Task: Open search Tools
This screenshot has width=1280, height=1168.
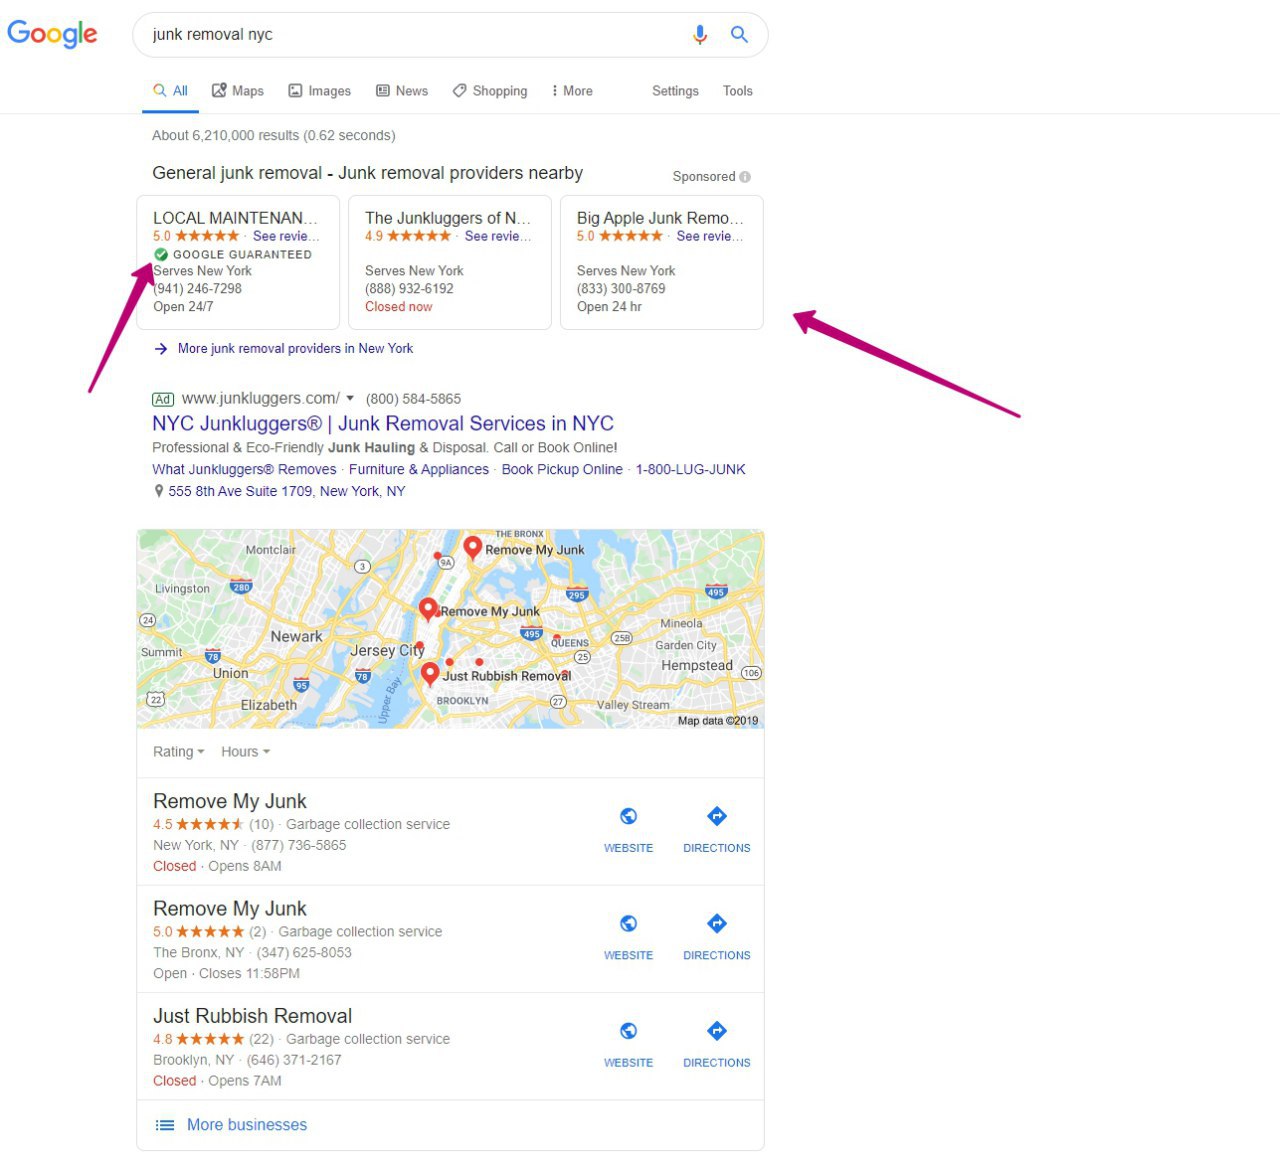Action: (x=738, y=91)
